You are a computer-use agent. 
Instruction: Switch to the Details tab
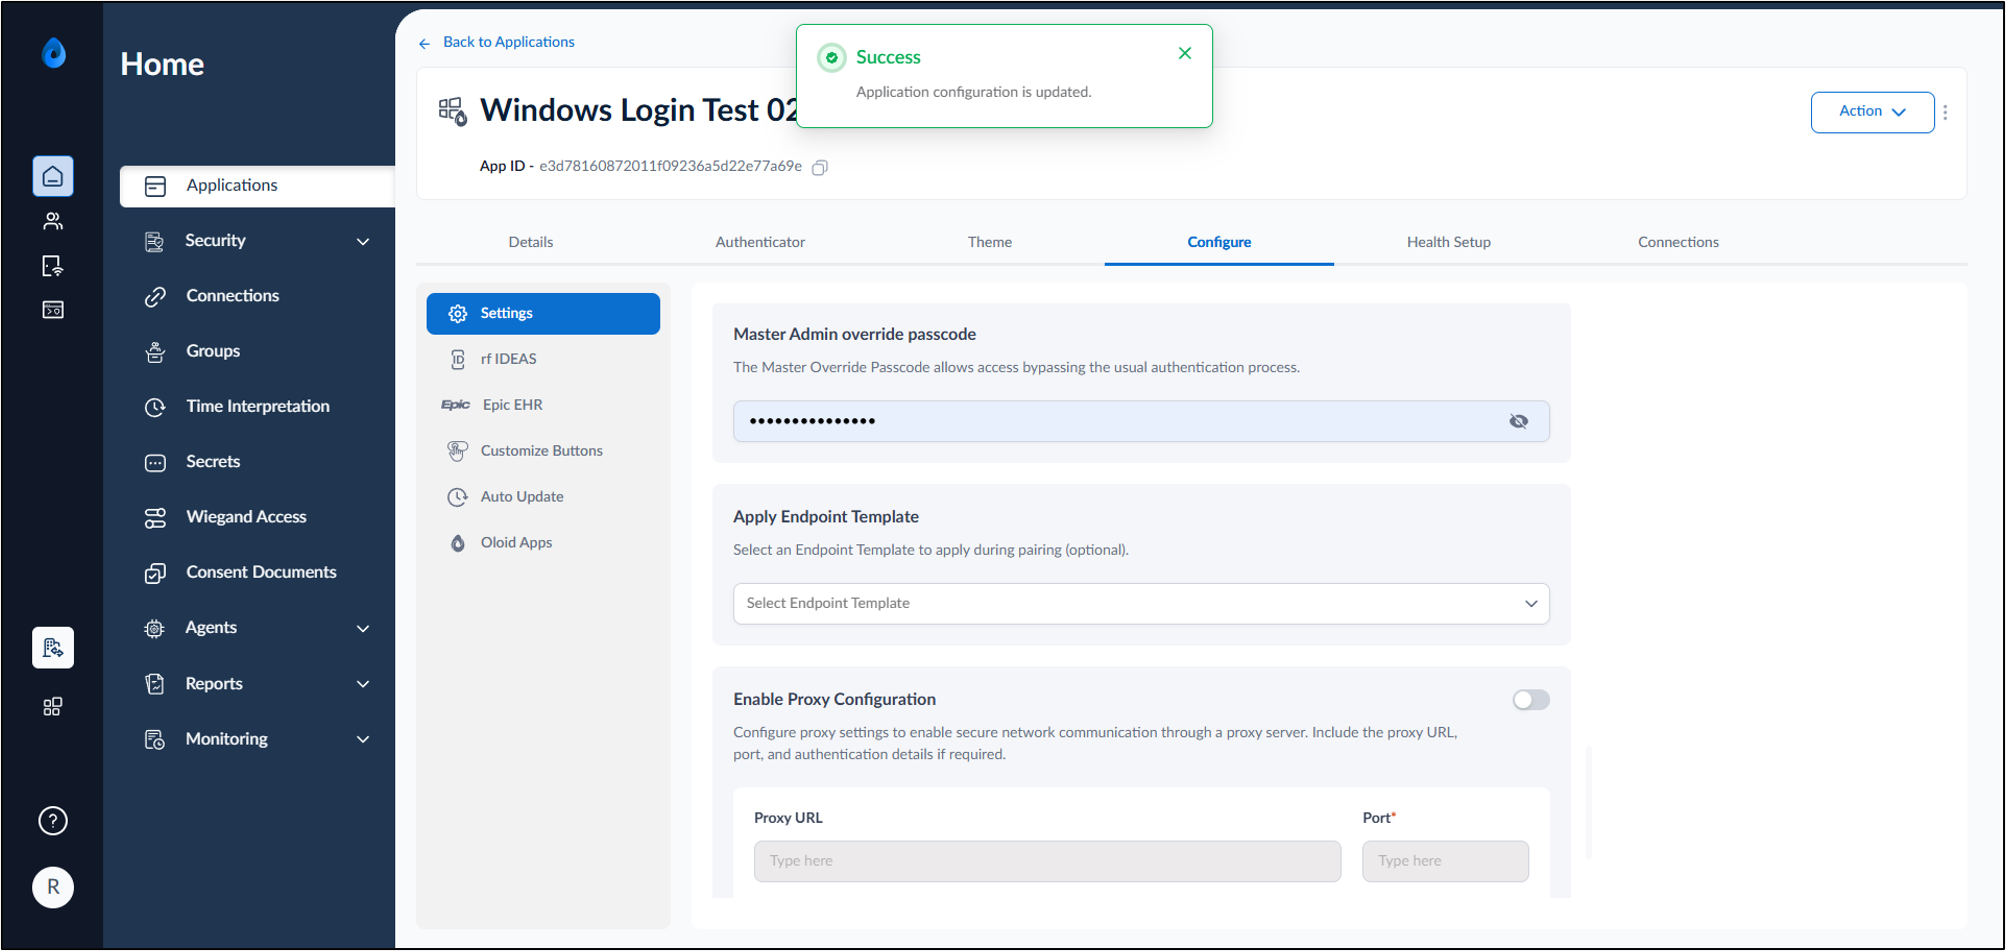(x=531, y=242)
